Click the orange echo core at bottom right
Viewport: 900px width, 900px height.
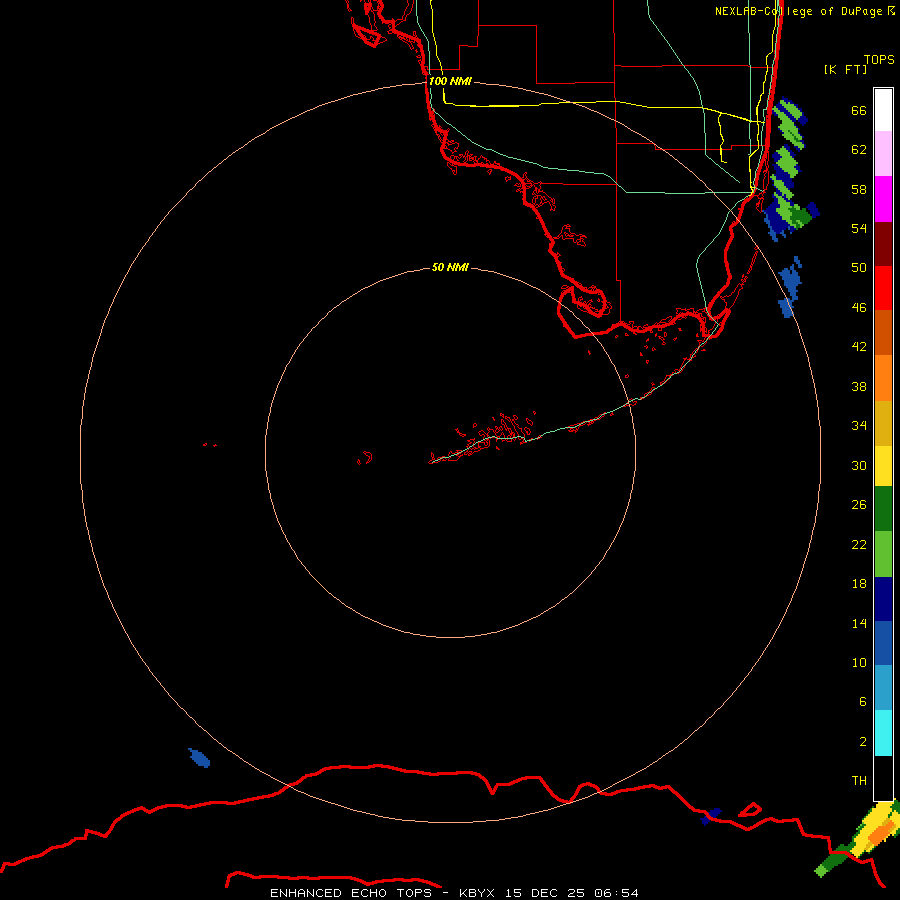pos(881,833)
